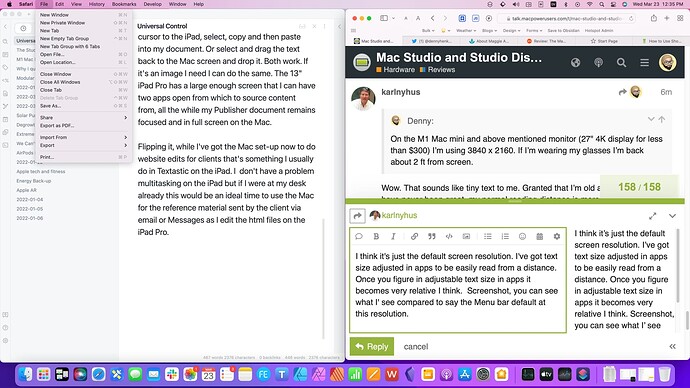Image resolution: width=690 pixels, height=388 pixels.
Task: Open App Store from the Dock
Action: point(465,374)
